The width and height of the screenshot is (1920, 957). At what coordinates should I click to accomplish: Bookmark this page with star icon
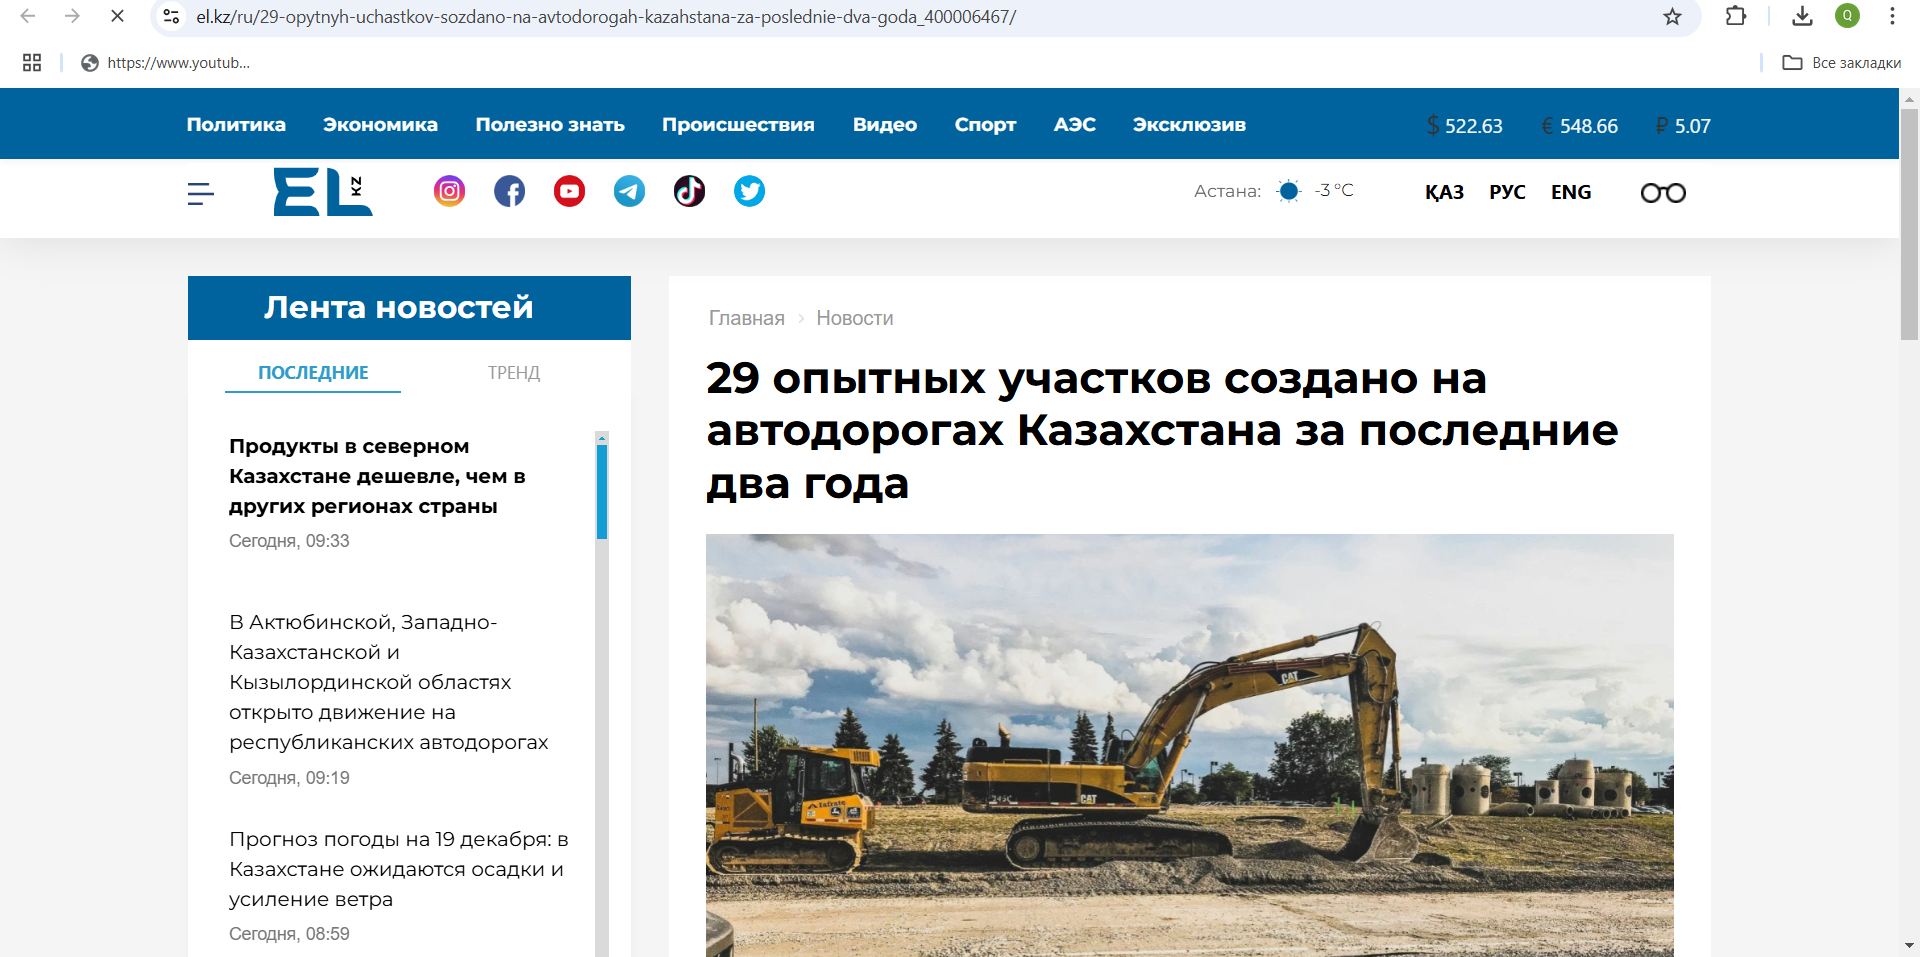[1672, 16]
